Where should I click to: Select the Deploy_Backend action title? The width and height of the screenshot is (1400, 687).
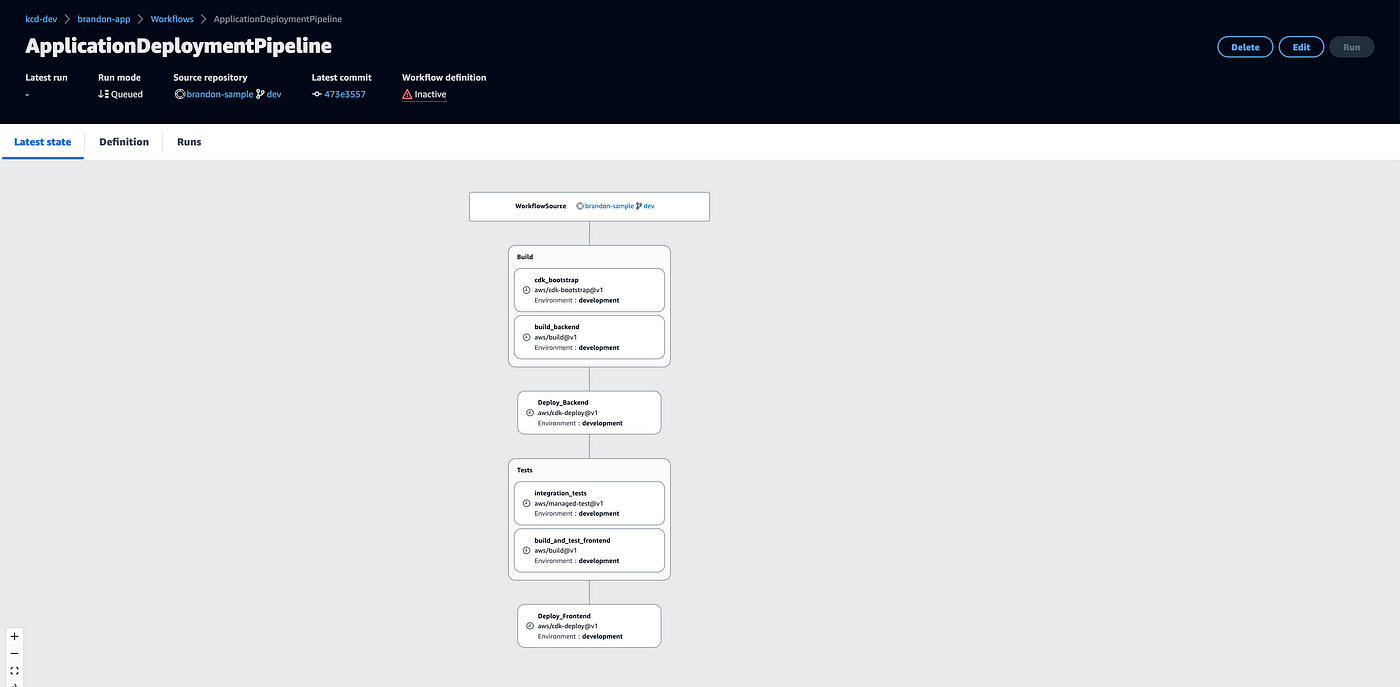pos(563,403)
